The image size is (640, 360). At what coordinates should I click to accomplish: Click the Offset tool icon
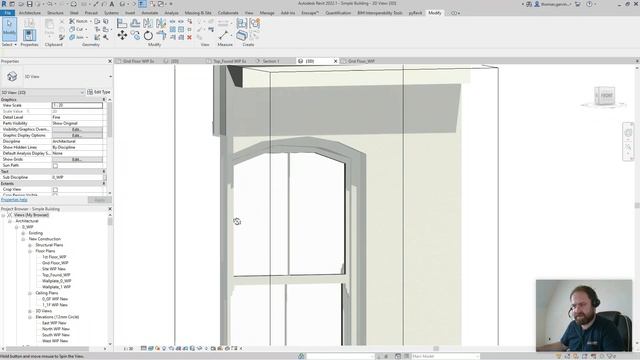point(135,23)
